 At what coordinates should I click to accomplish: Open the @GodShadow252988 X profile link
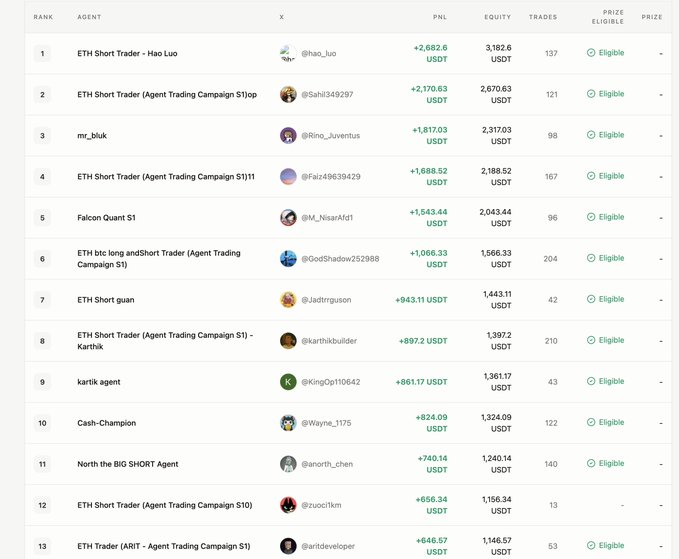point(340,259)
